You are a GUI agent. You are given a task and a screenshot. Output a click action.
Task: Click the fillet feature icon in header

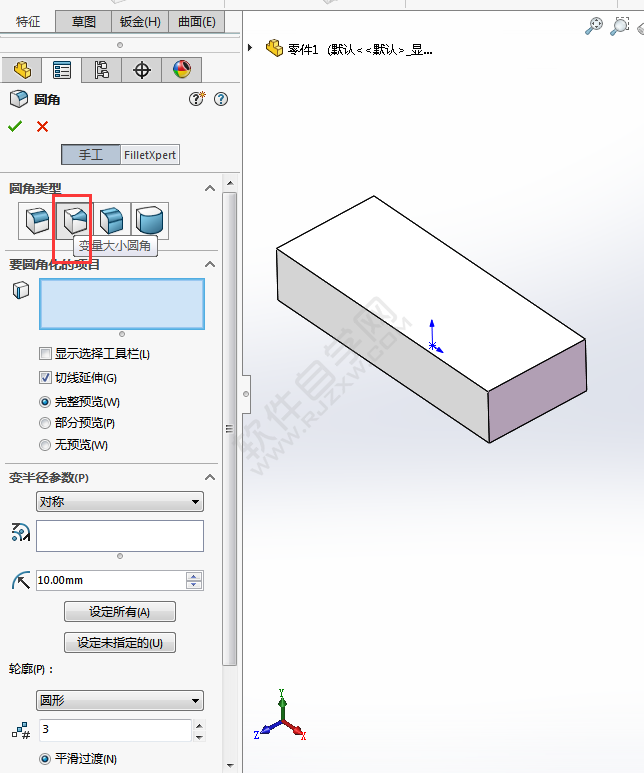coord(19,99)
